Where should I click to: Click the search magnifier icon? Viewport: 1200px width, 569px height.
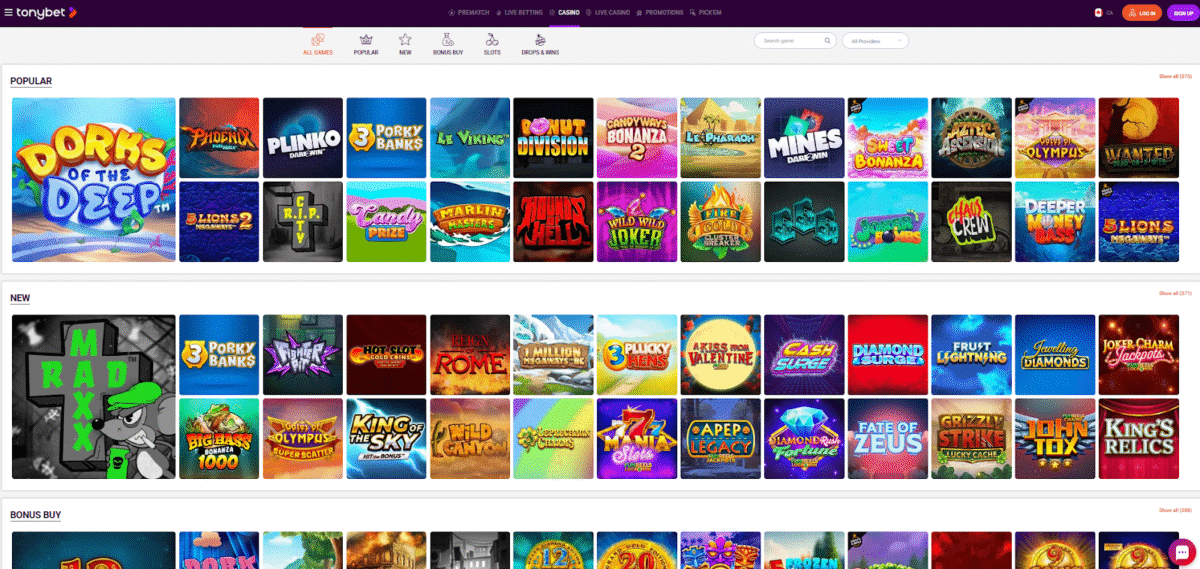827,41
